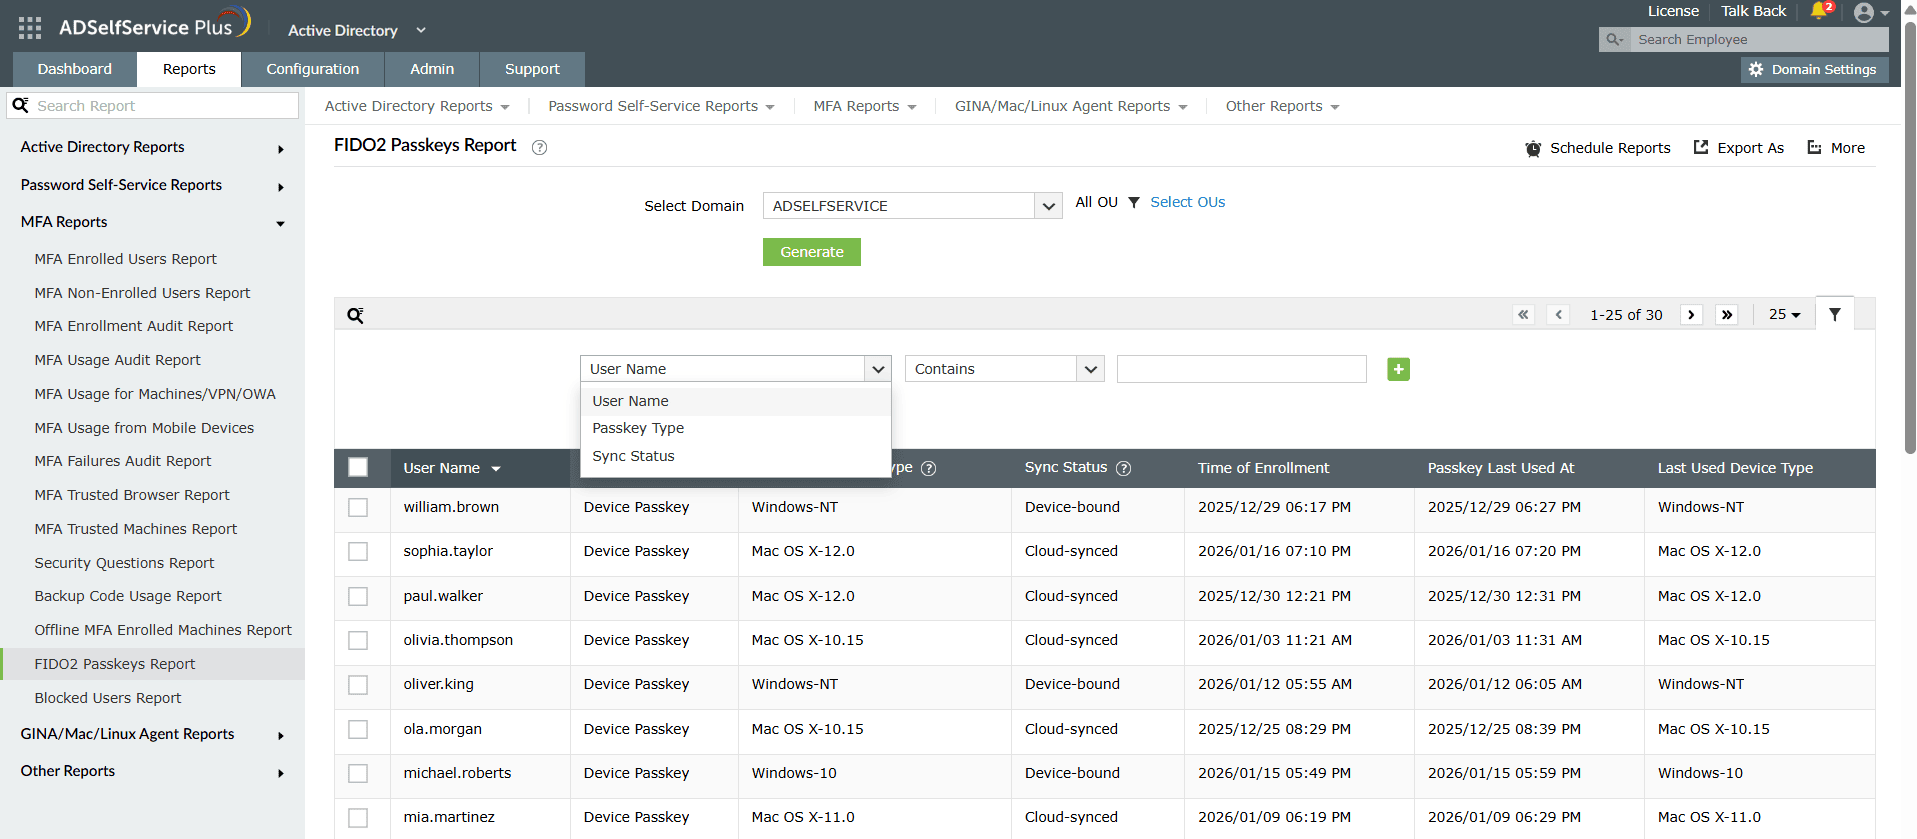This screenshot has width=1917, height=839.
Task: Open the User Name filter field dropdown
Action: click(x=735, y=369)
